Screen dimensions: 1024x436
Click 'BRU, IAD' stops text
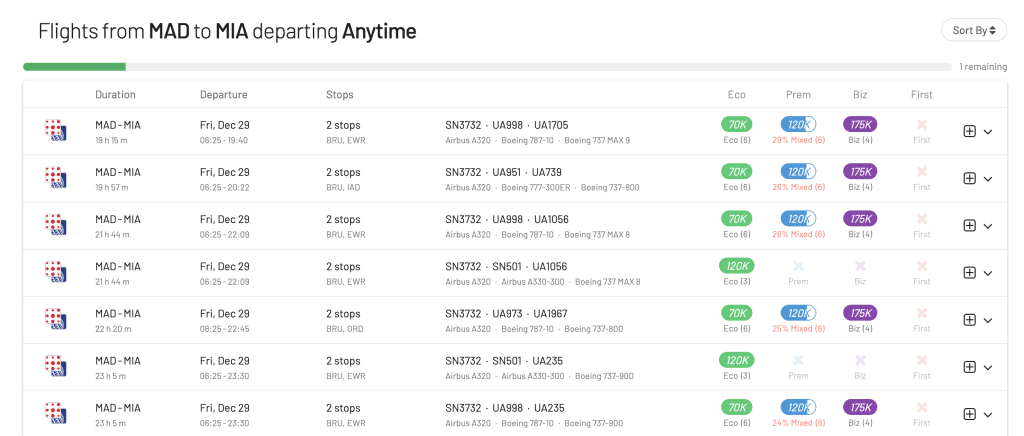click(x=343, y=187)
